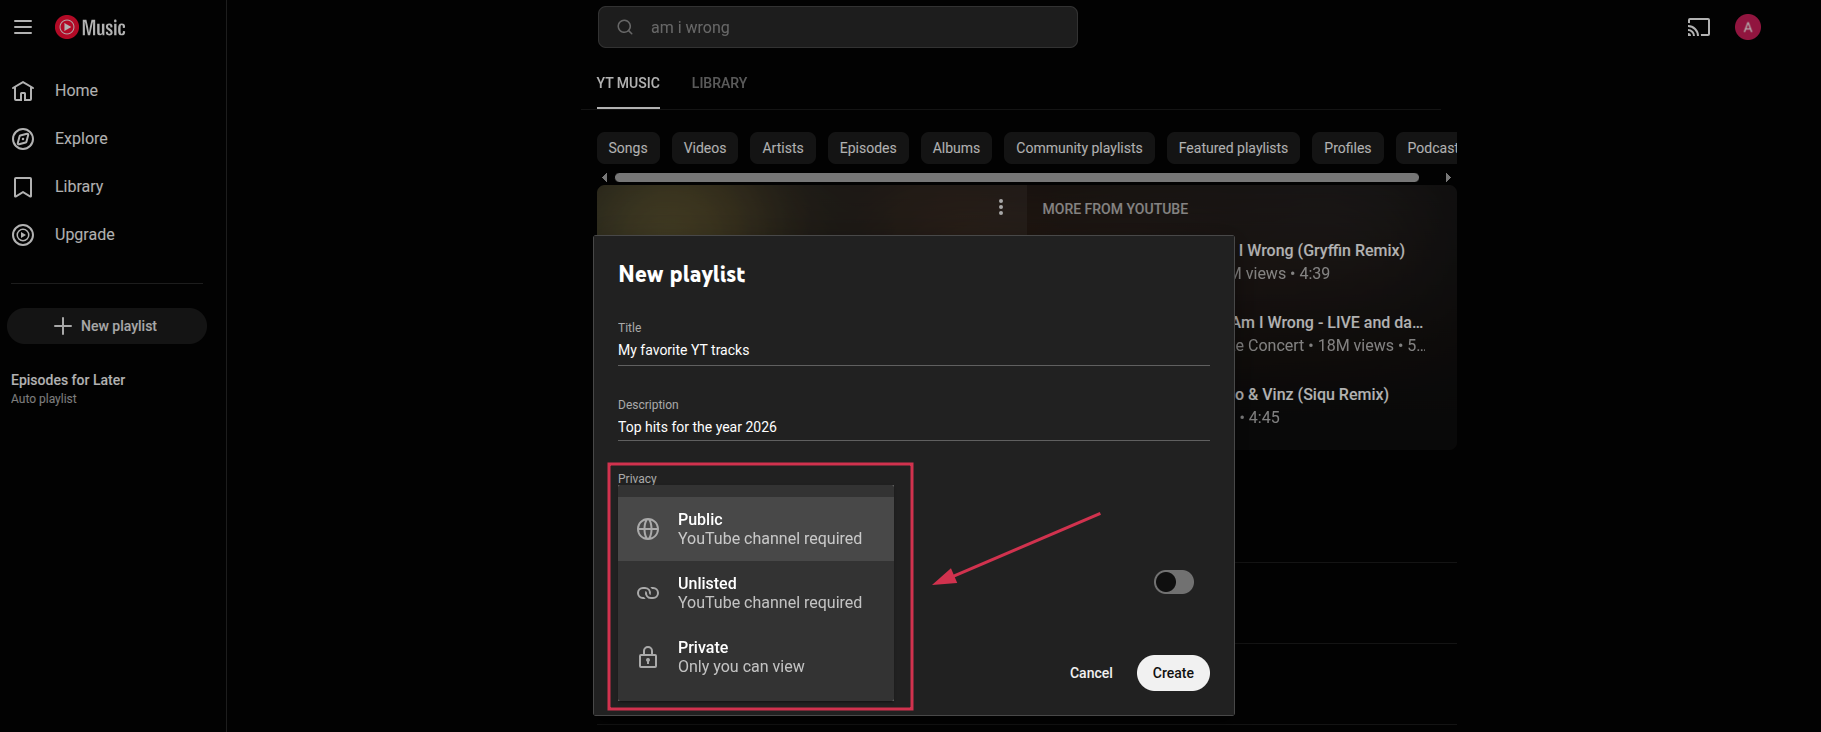Filter results by Songs
This screenshot has width=1821, height=732.
pos(628,148)
